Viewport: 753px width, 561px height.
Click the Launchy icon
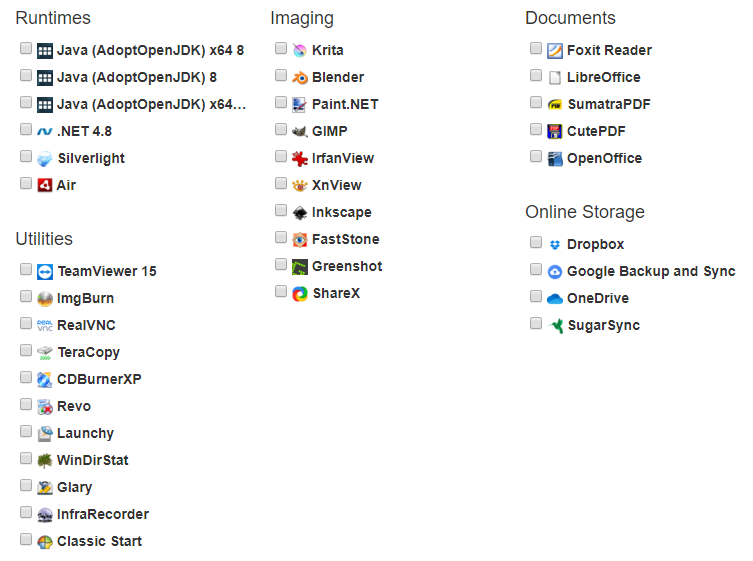coord(45,434)
